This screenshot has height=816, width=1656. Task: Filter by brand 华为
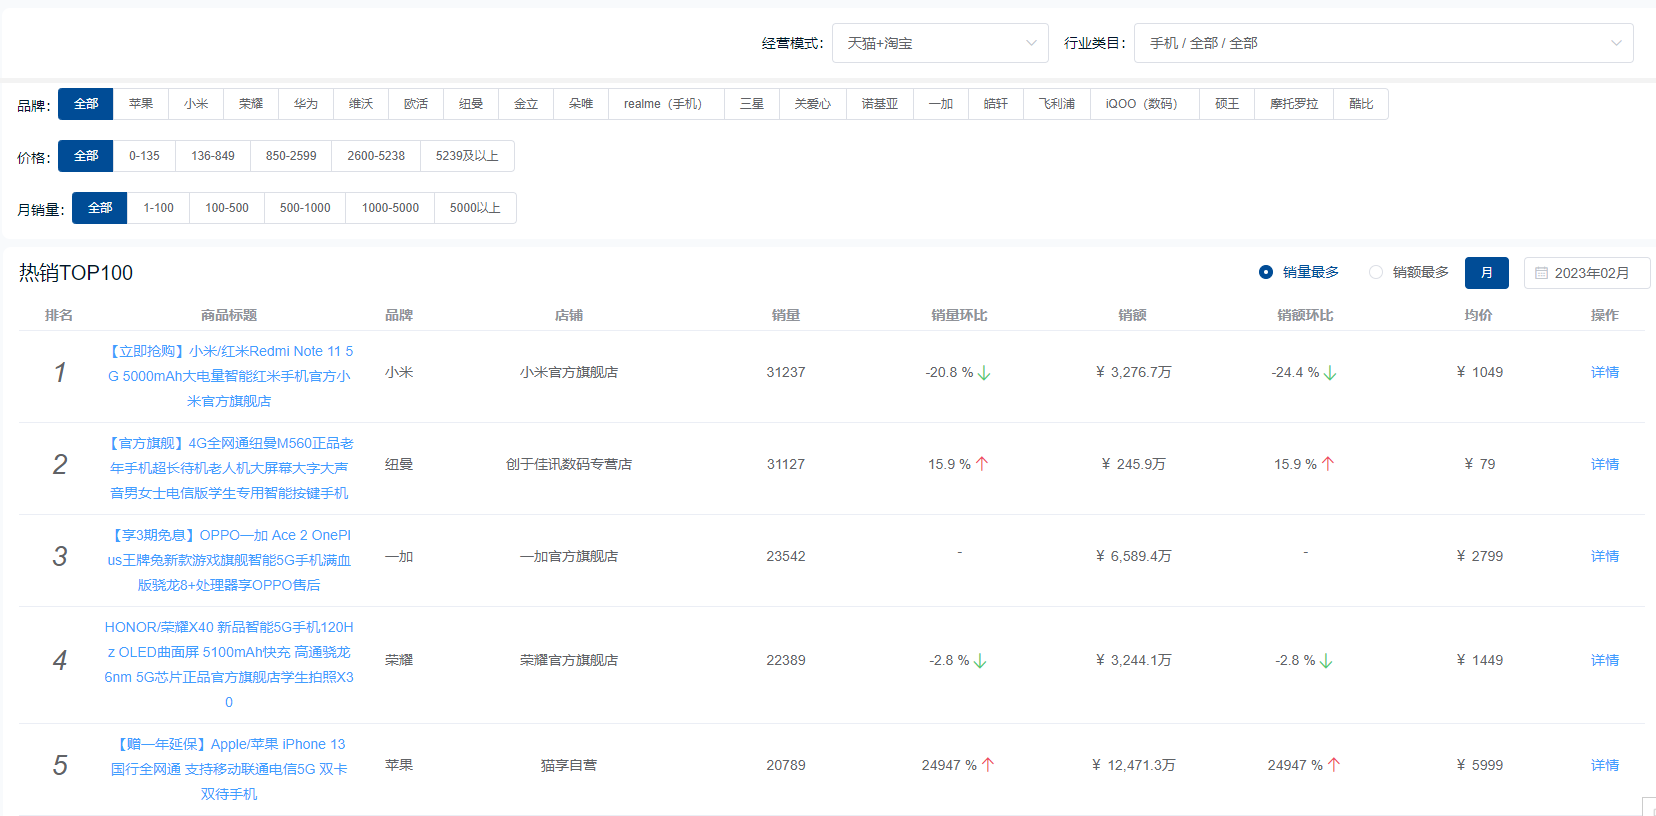[306, 104]
